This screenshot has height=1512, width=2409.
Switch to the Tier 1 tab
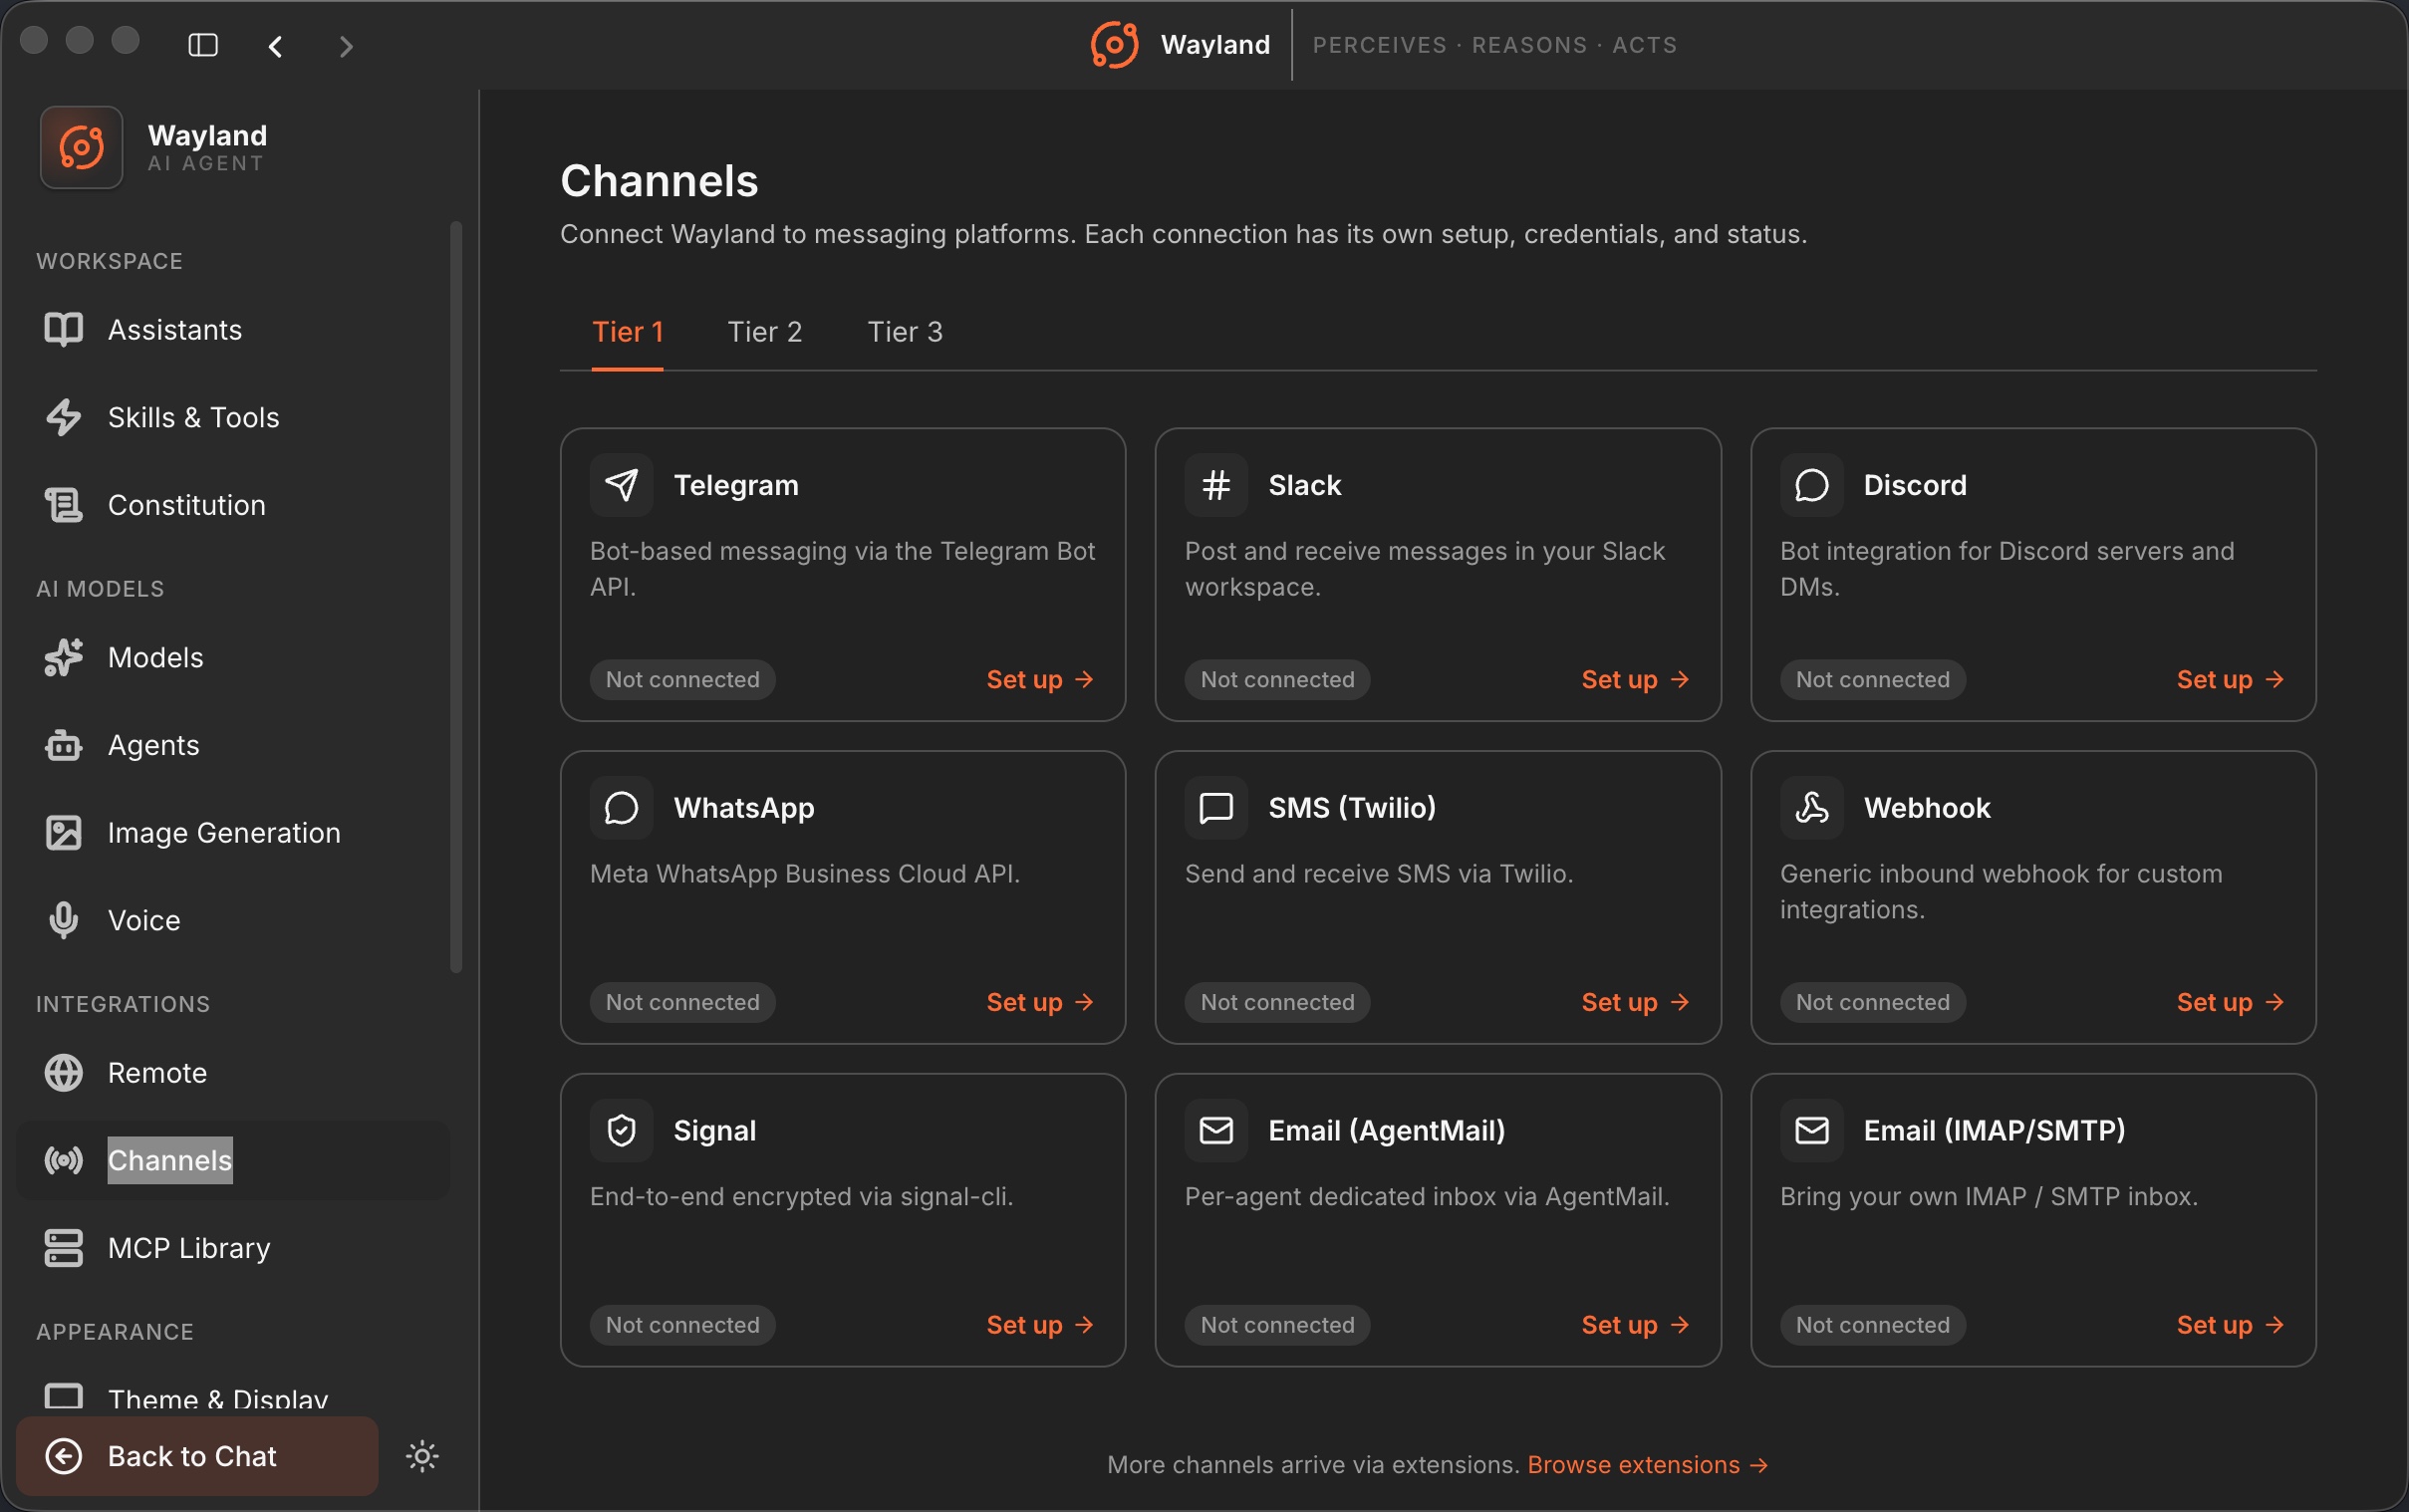tap(627, 332)
